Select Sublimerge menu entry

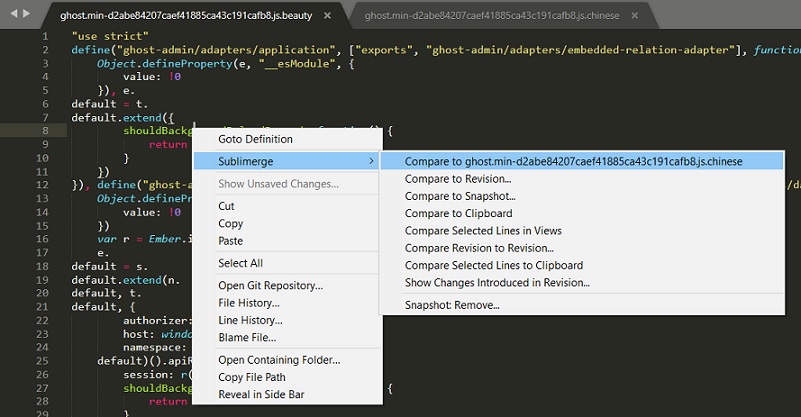(288, 161)
